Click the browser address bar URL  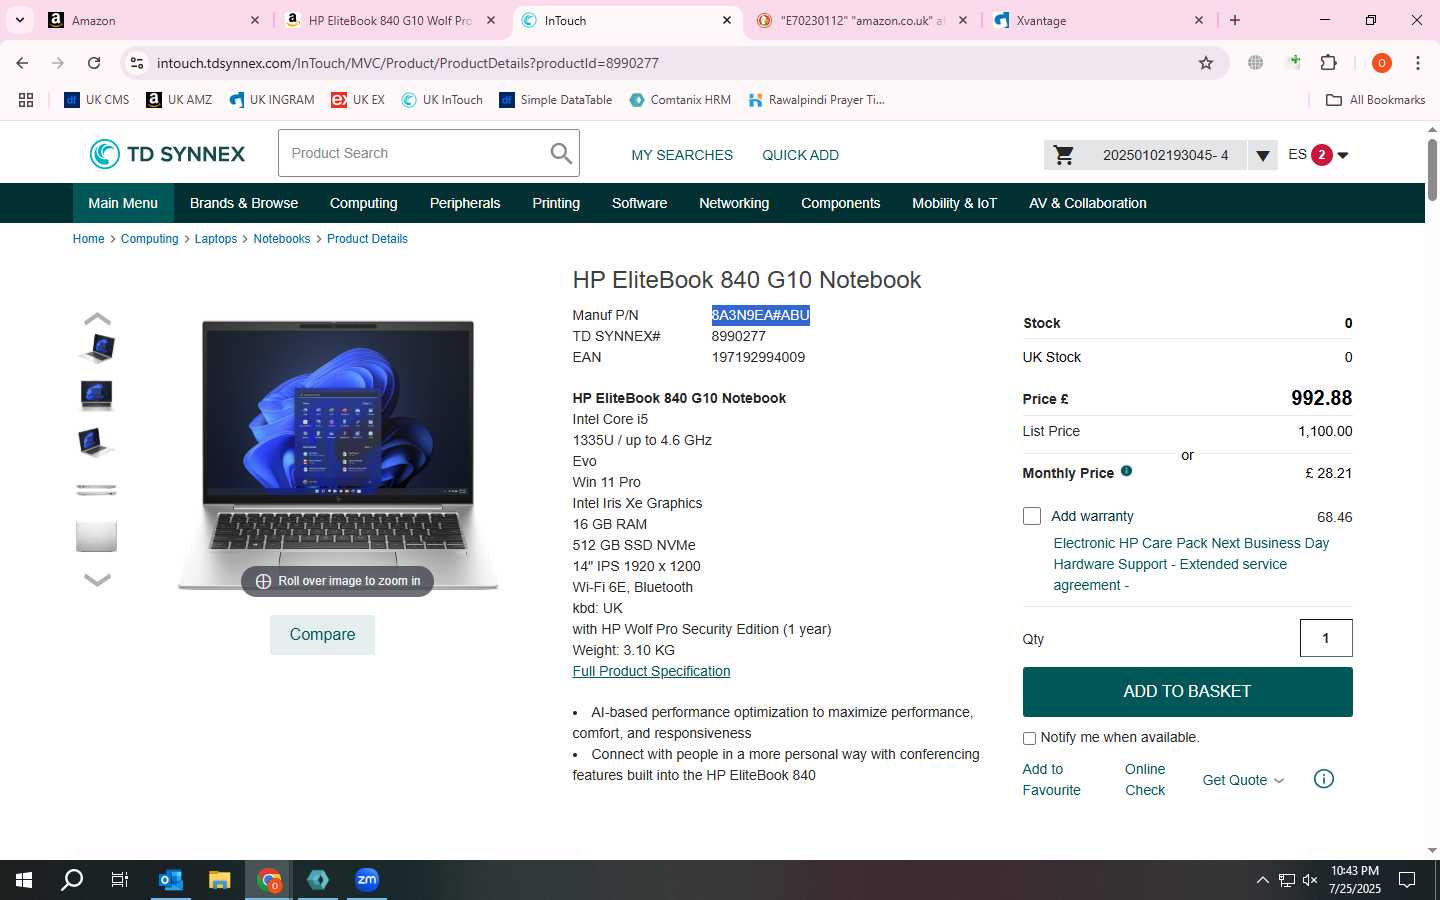(x=407, y=63)
